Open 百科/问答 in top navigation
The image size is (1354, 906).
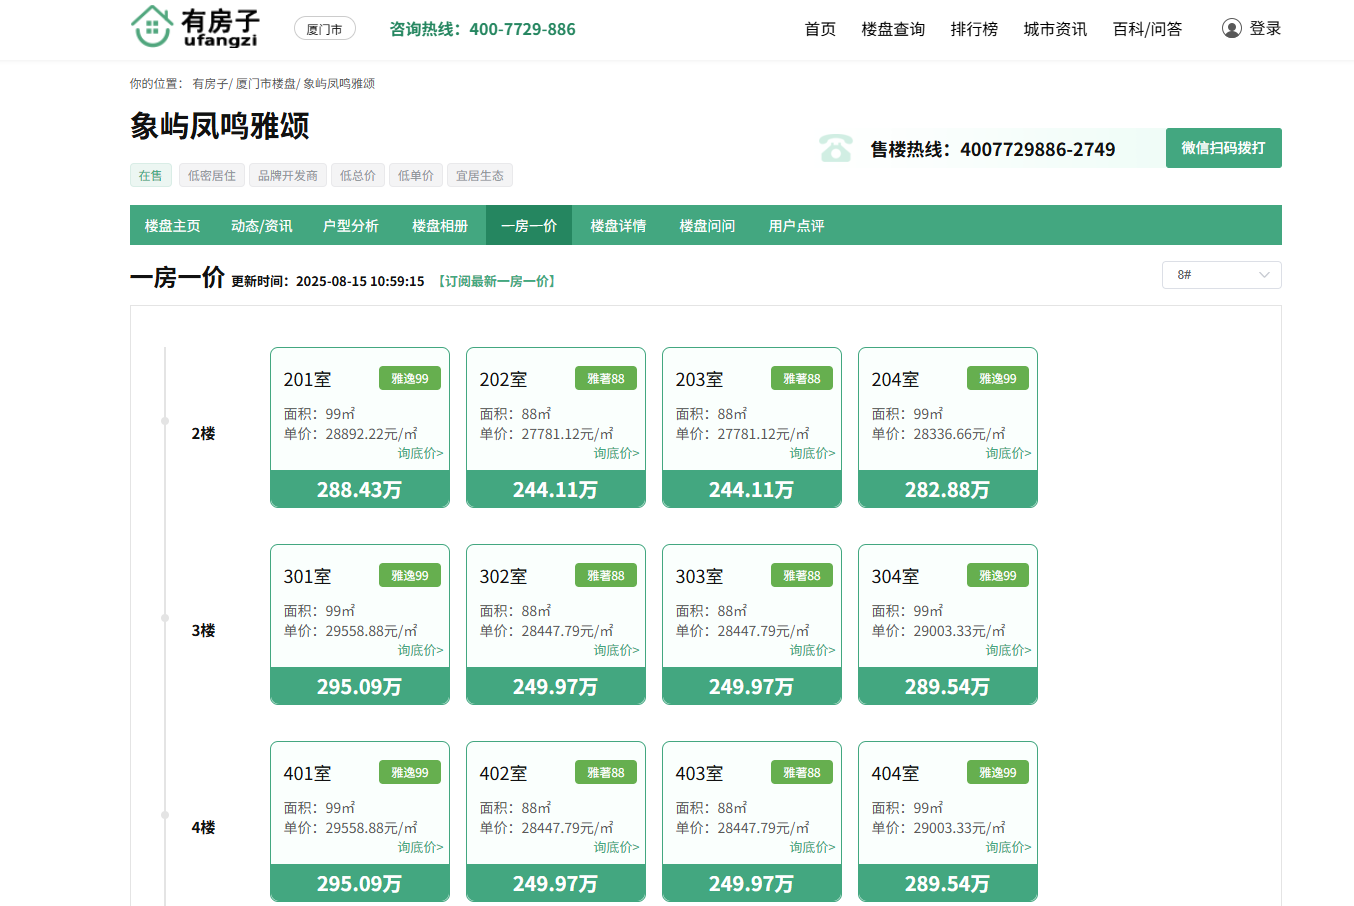(x=1147, y=29)
